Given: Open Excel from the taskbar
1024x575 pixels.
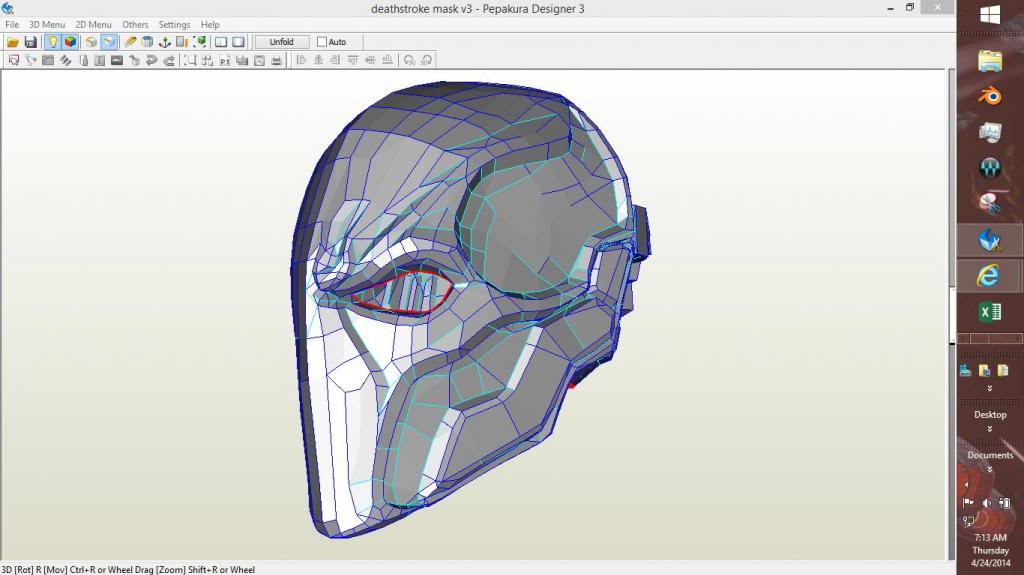Looking at the screenshot, I should click(x=990, y=312).
